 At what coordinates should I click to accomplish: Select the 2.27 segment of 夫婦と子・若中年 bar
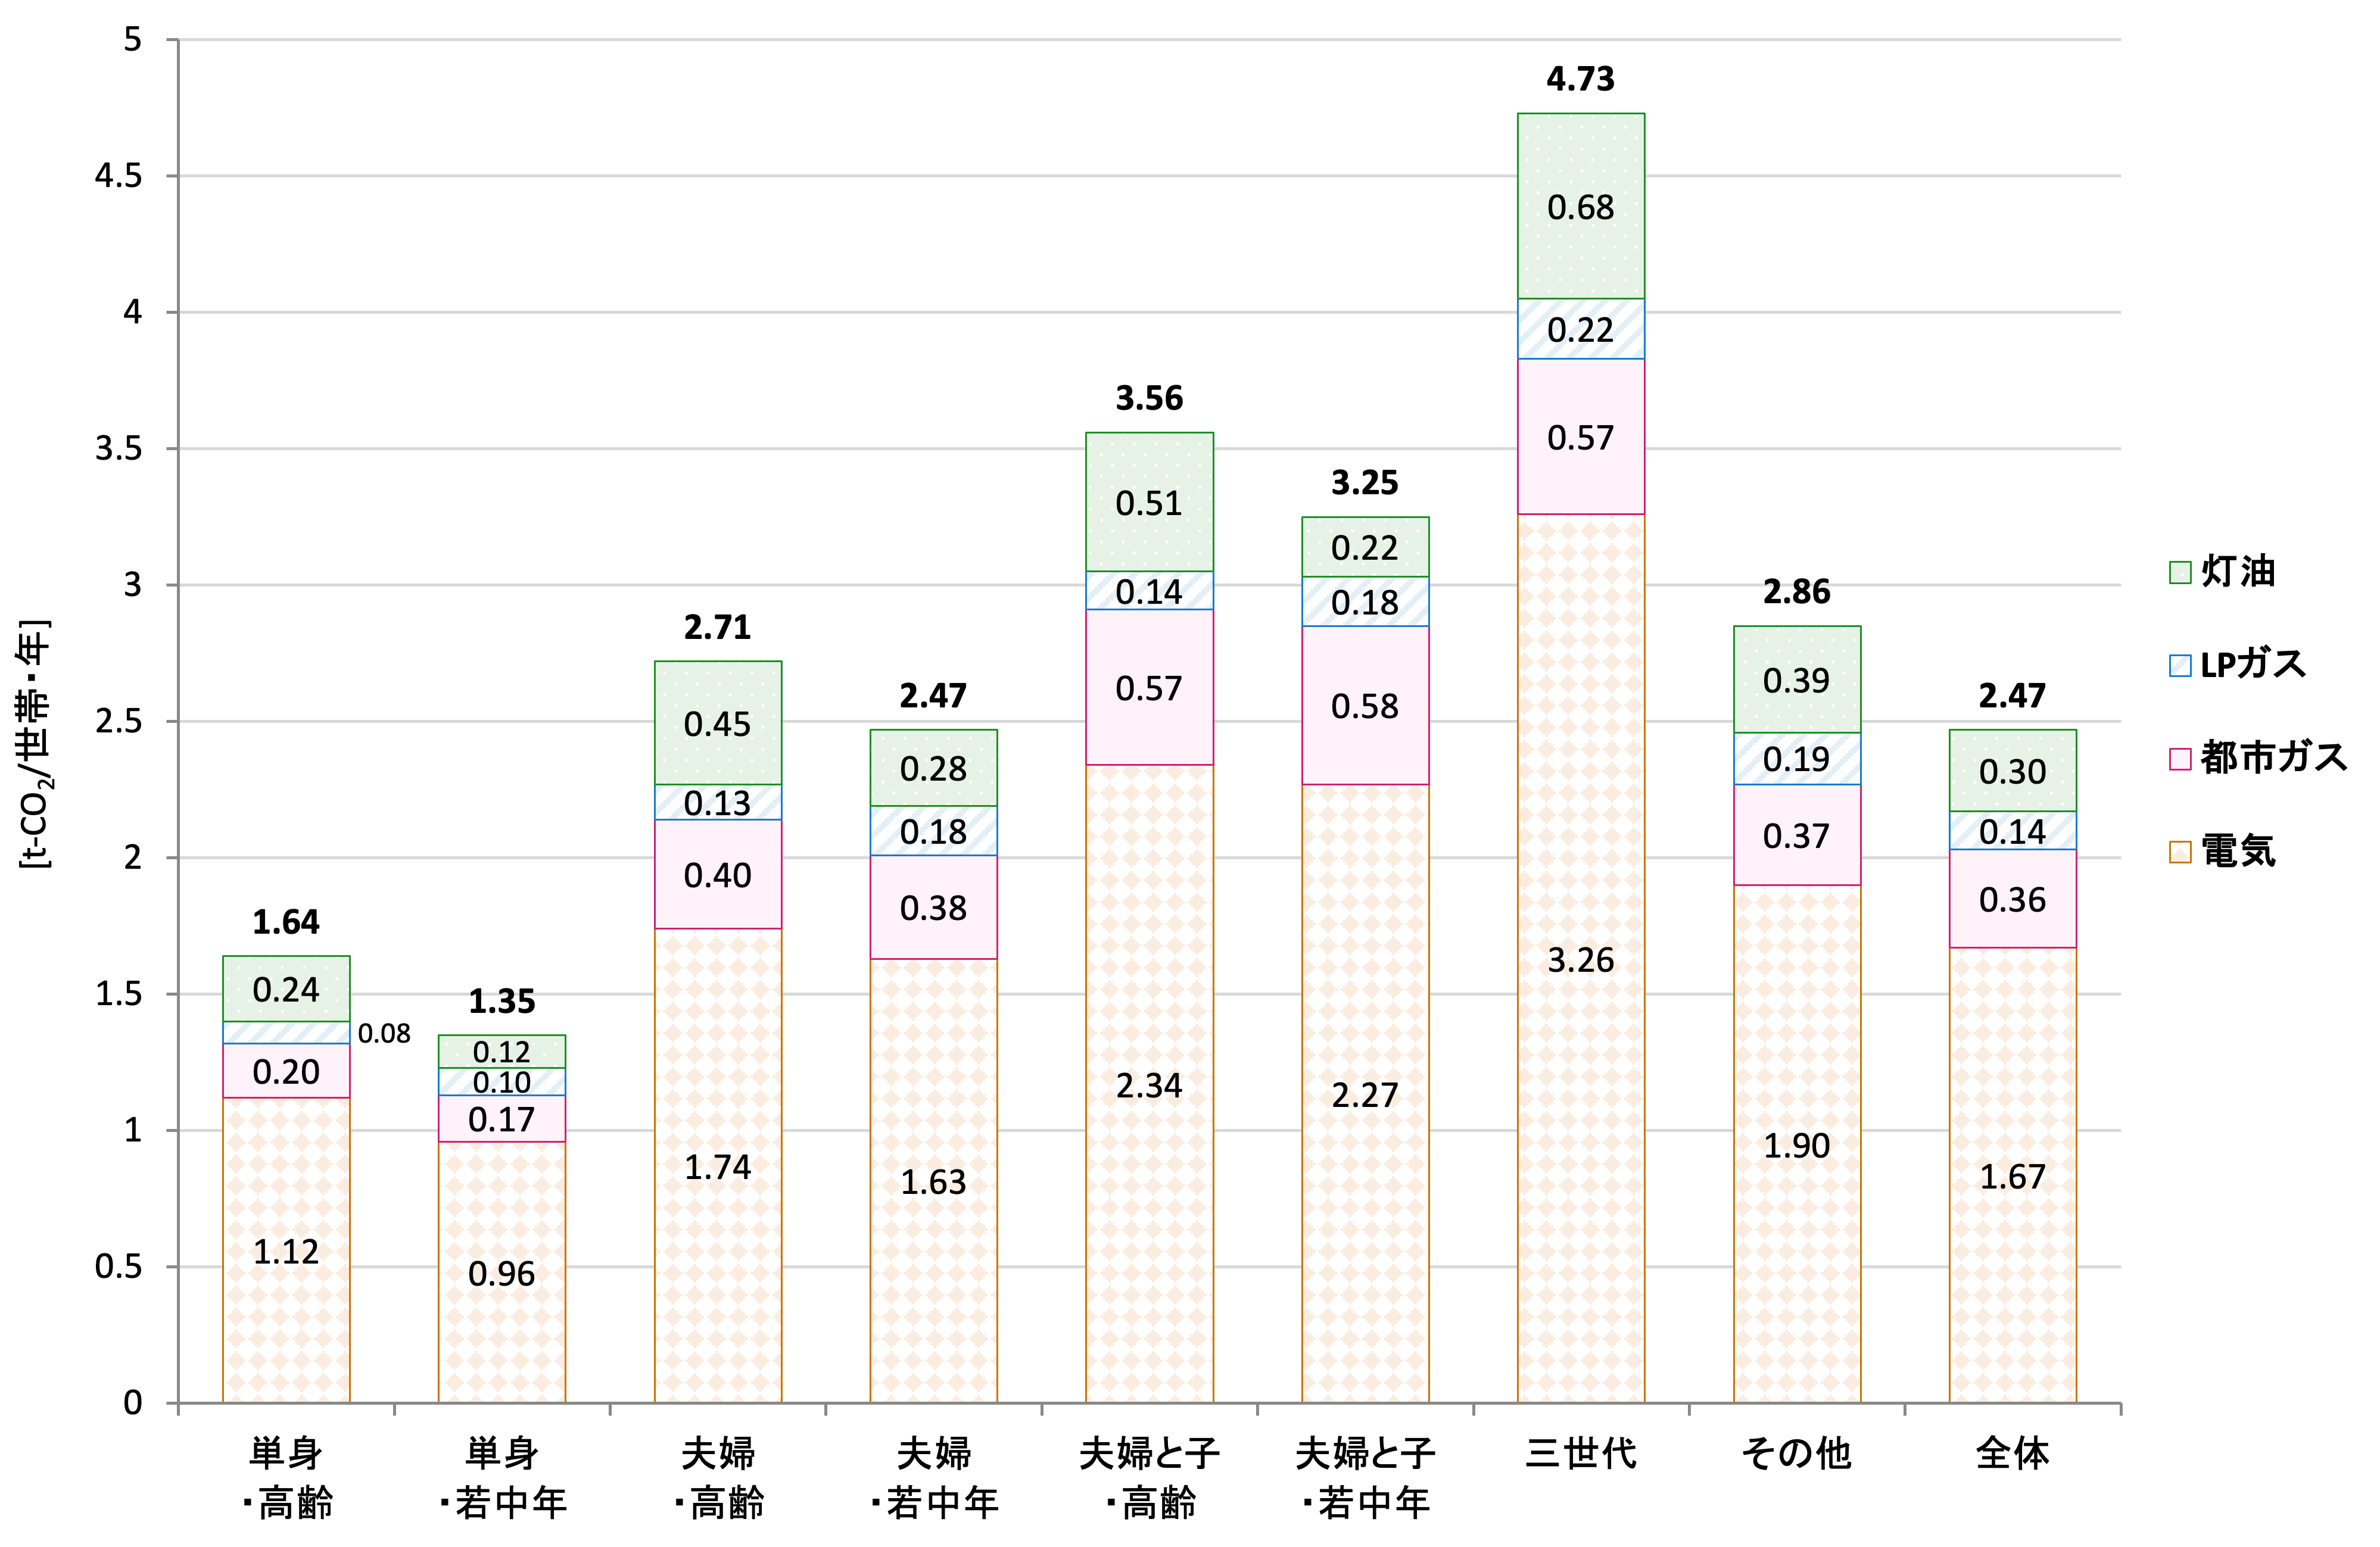(x=1365, y=1095)
